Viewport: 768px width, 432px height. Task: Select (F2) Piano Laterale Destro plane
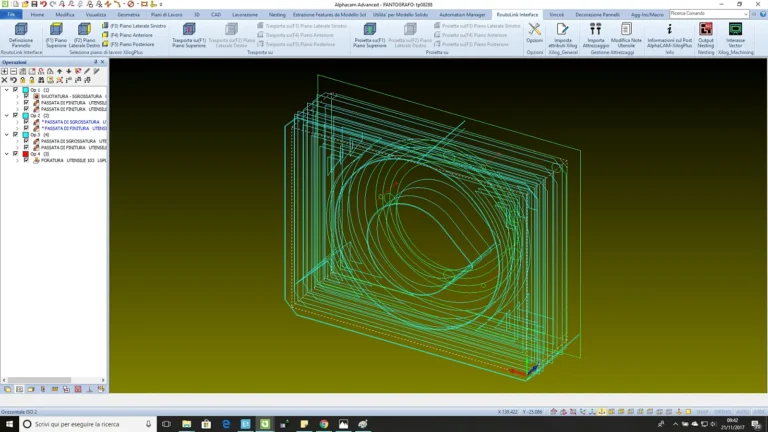[84, 34]
